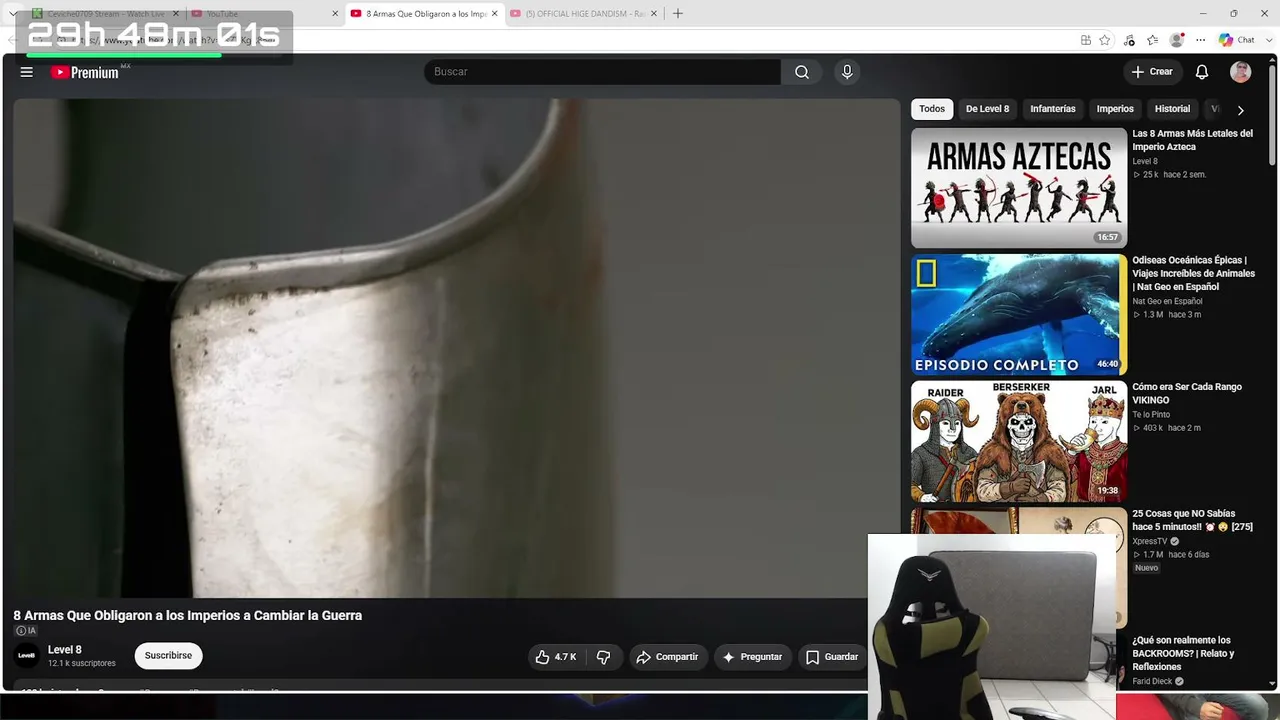
Task: Save the video with Guardar
Action: 832,657
